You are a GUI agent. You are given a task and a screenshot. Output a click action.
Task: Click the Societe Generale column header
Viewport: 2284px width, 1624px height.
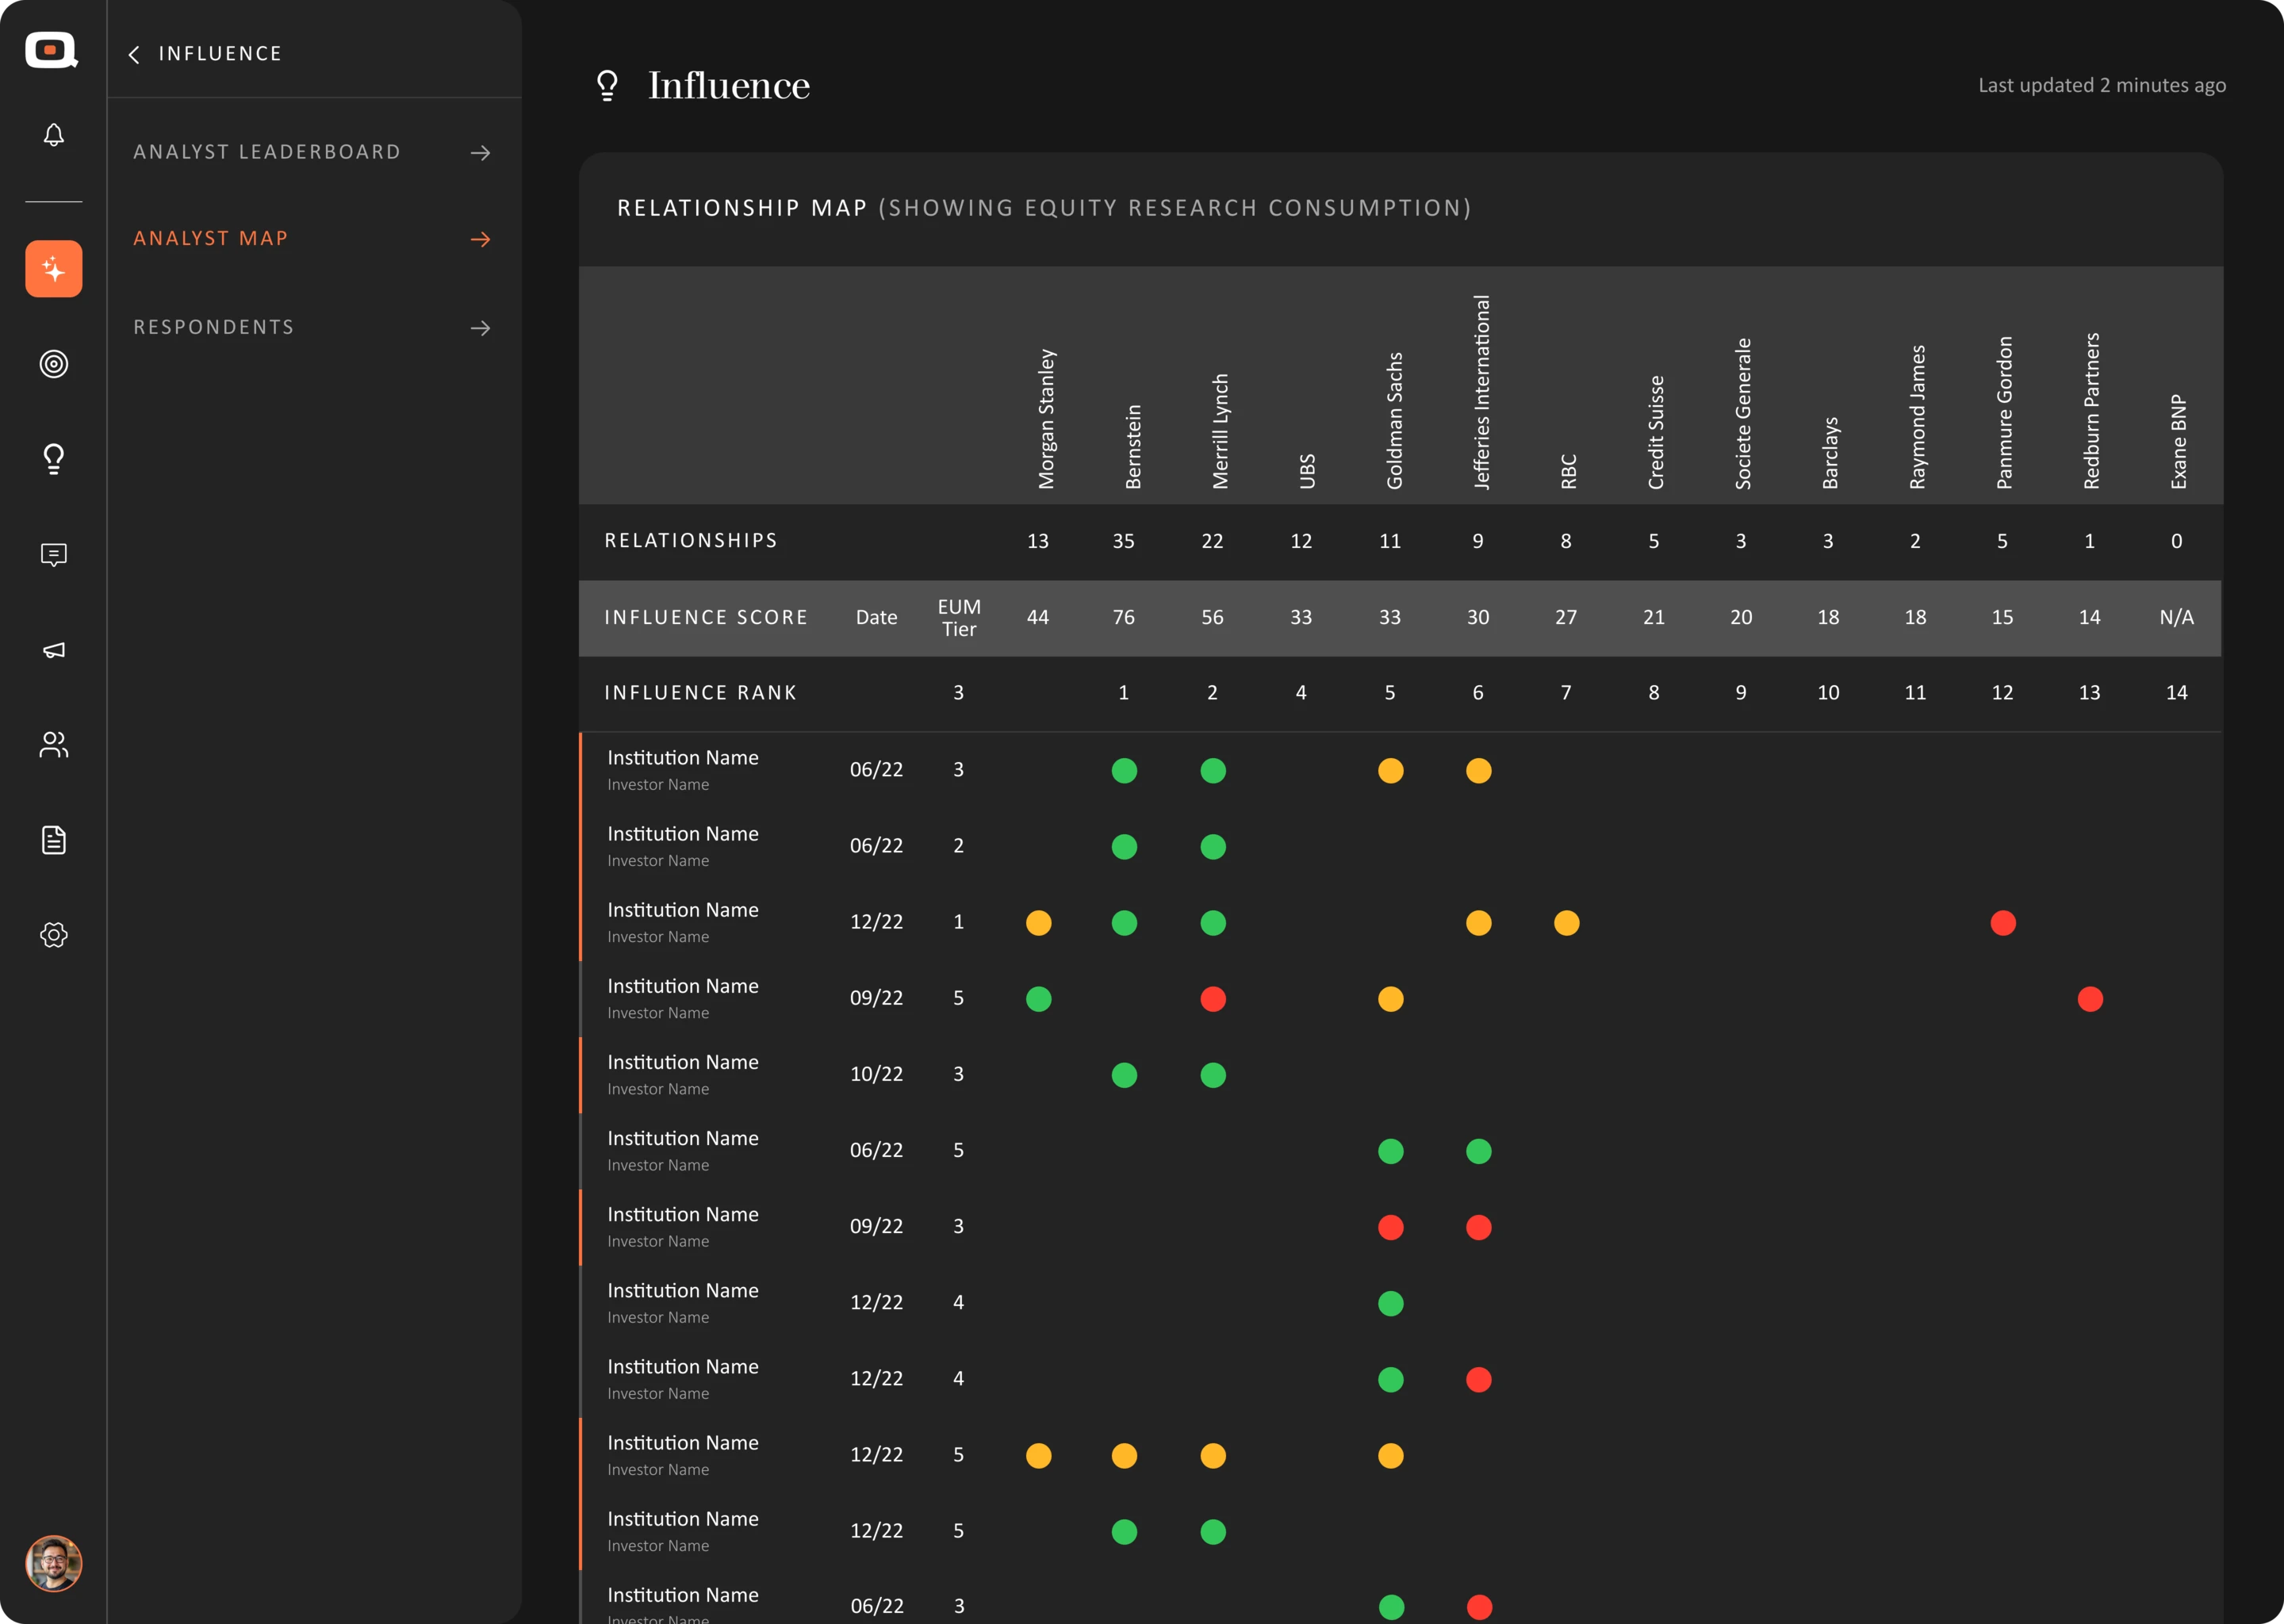tap(1743, 413)
